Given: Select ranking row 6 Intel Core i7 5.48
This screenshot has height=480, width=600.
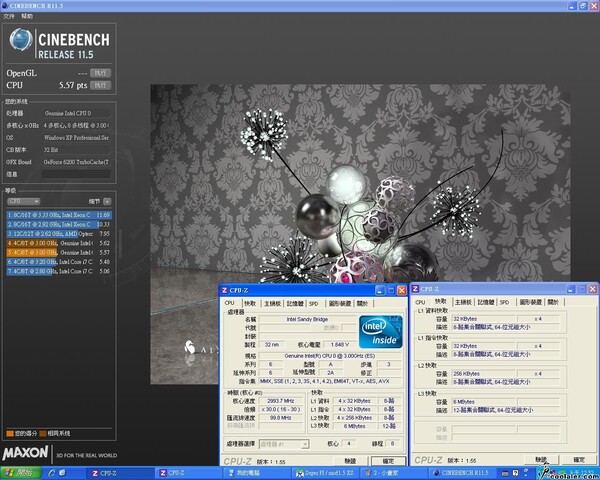Looking at the screenshot, I should pos(59,262).
